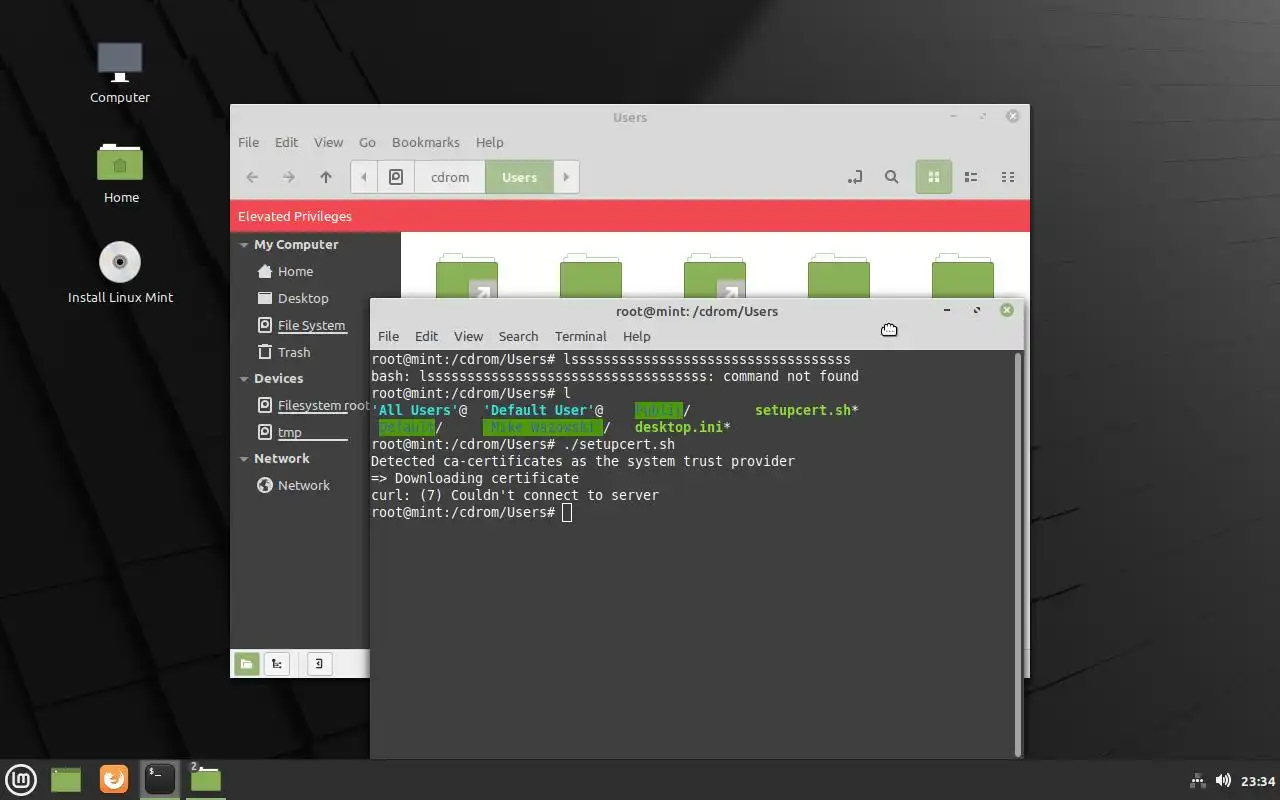Show tree view in the sidebar
Viewport: 1280px width, 800px height.
coord(277,663)
